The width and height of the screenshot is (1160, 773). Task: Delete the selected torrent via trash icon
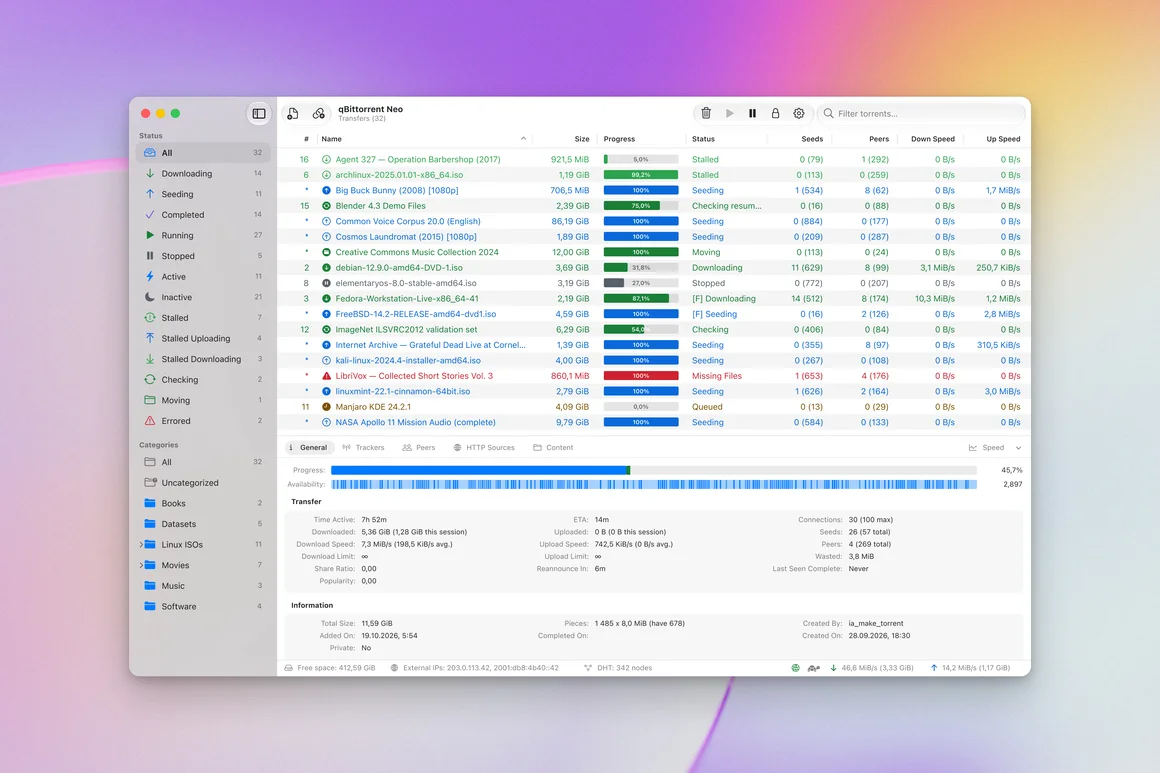(706, 113)
